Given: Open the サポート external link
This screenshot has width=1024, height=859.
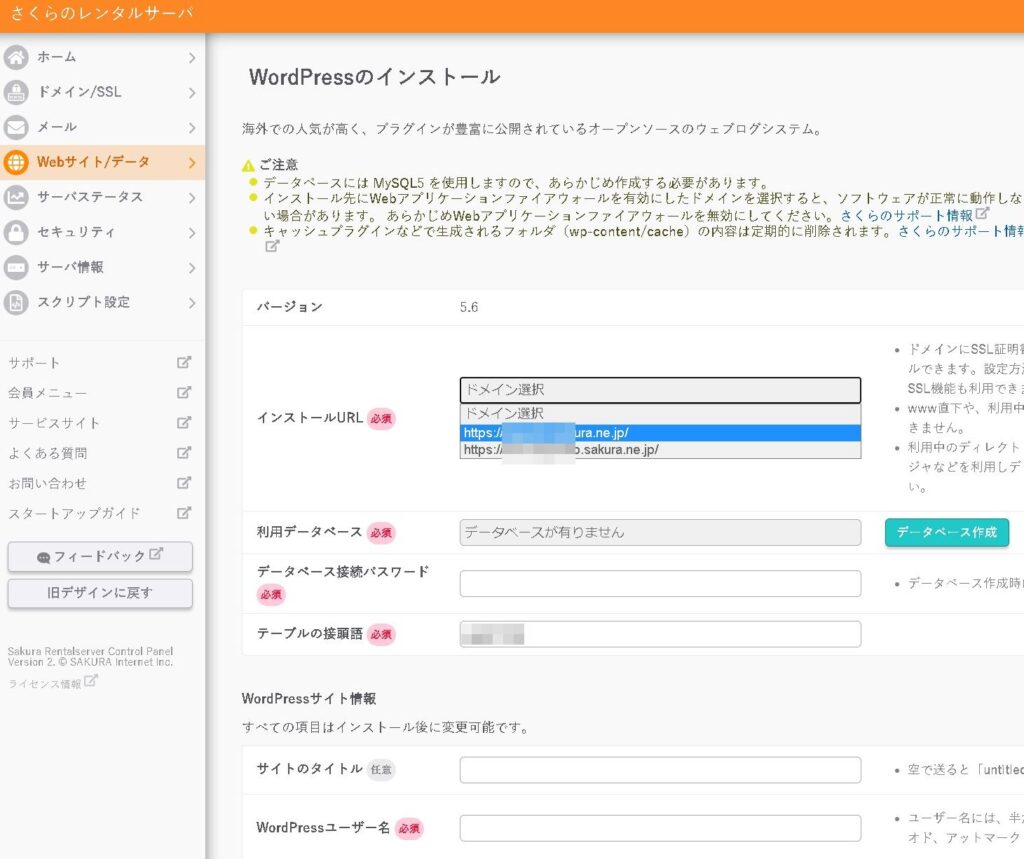Looking at the screenshot, I should [x=35, y=363].
